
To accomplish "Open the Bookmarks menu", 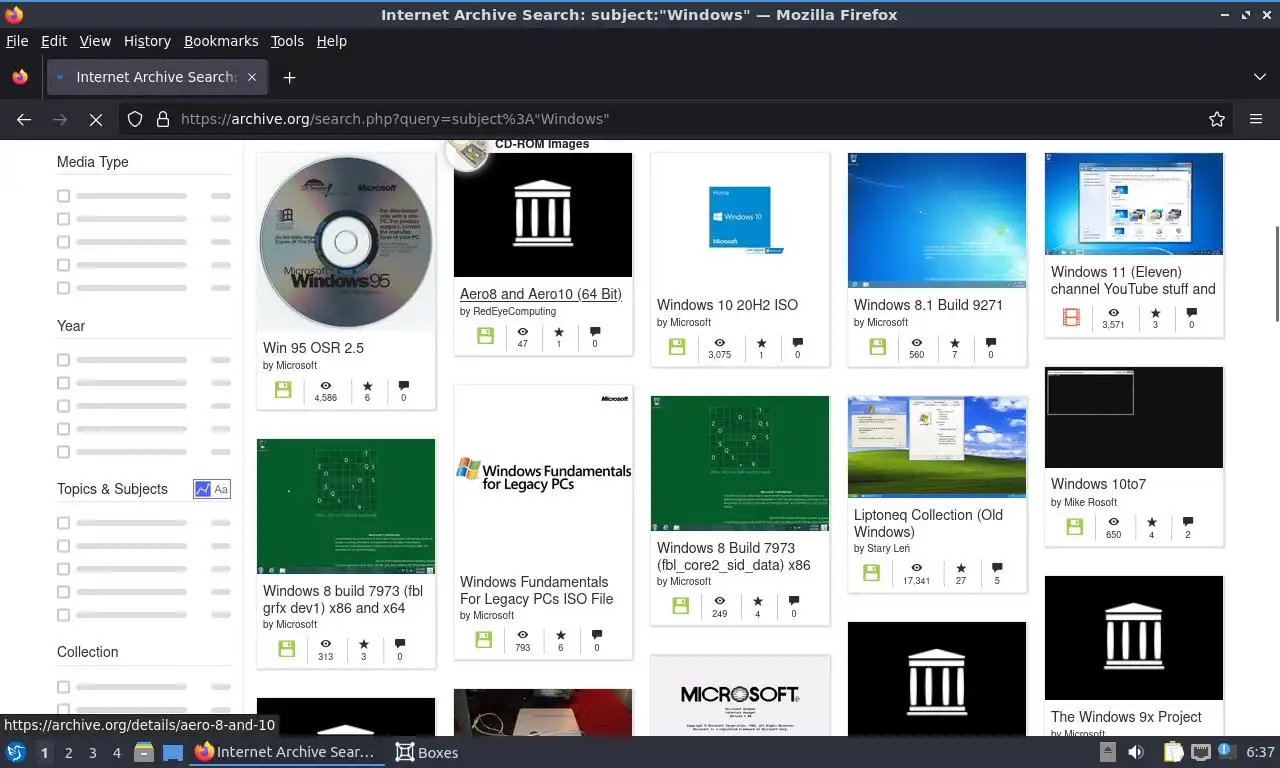I will click(221, 41).
